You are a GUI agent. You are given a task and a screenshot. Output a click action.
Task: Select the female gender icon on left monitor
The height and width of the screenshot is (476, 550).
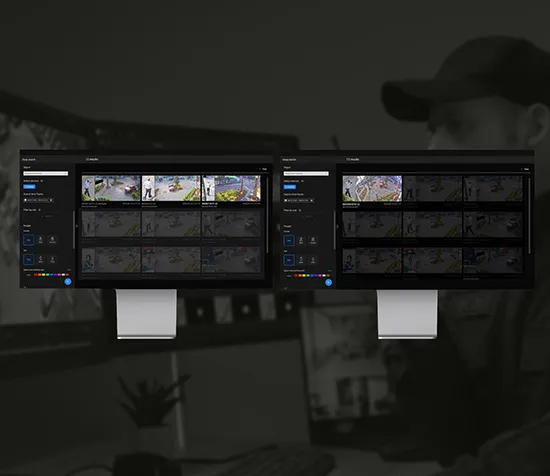pyautogui.click(x=52, y=240)
